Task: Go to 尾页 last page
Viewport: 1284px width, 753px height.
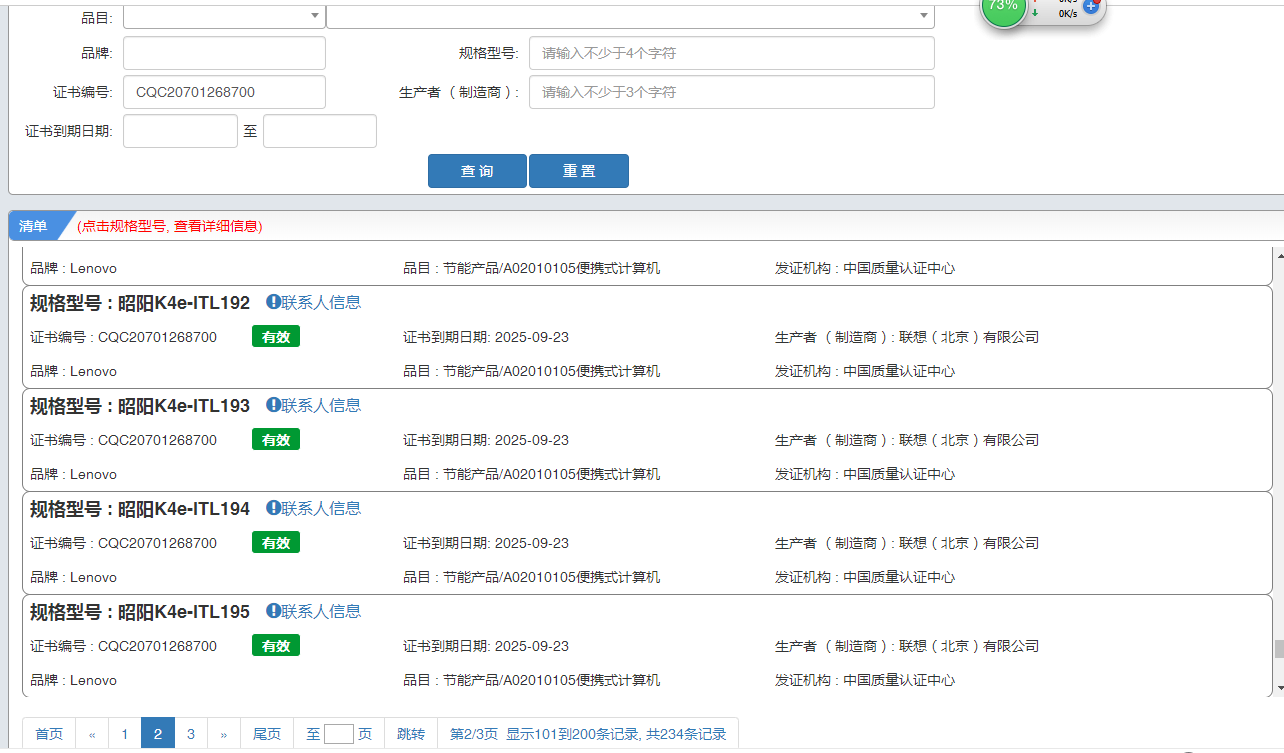Action: click(267, 734)
